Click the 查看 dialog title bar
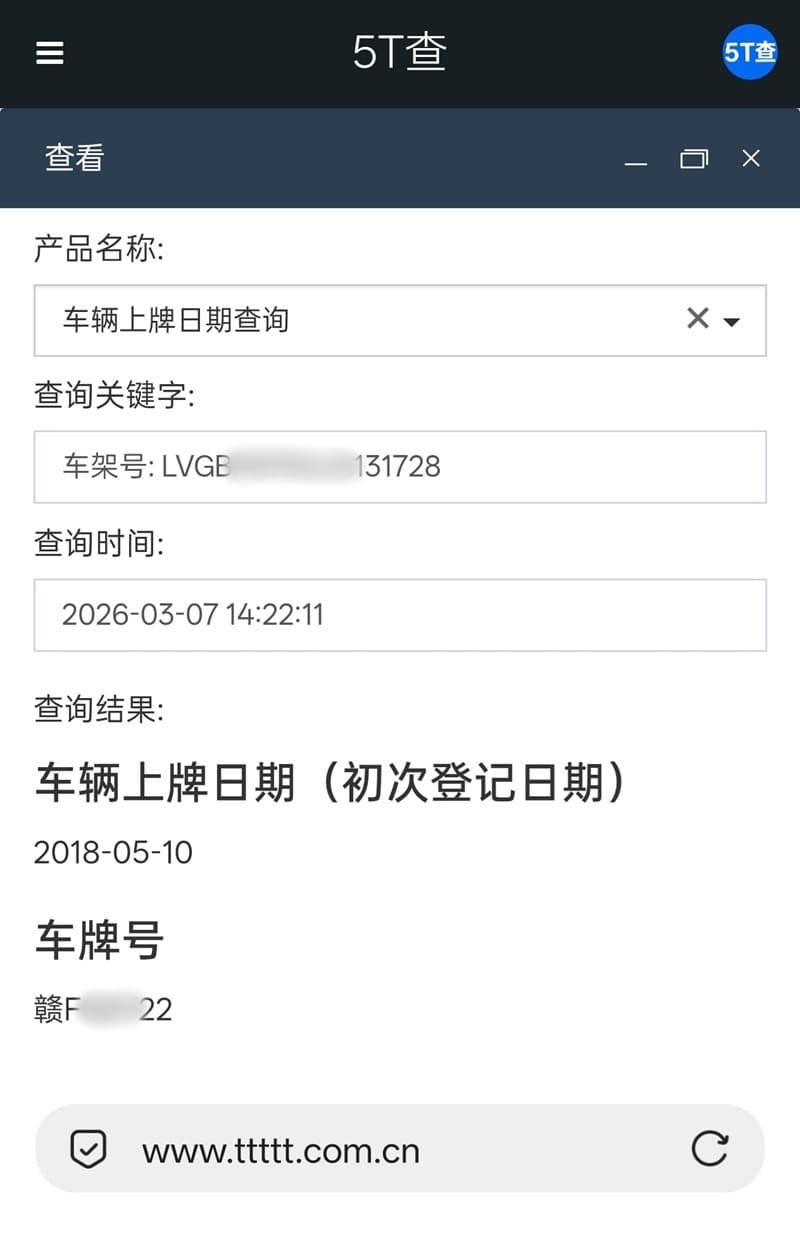 [300, 158]
